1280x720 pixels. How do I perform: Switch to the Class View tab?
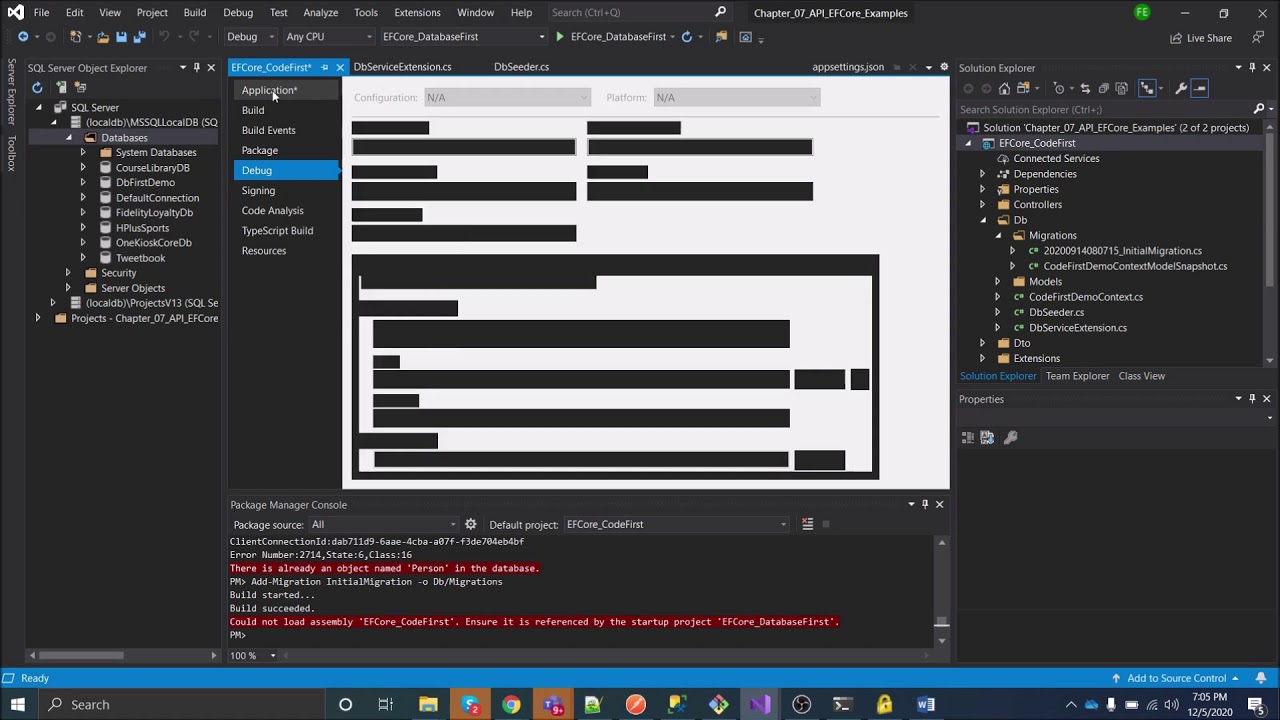click(x=1141, y=376)
